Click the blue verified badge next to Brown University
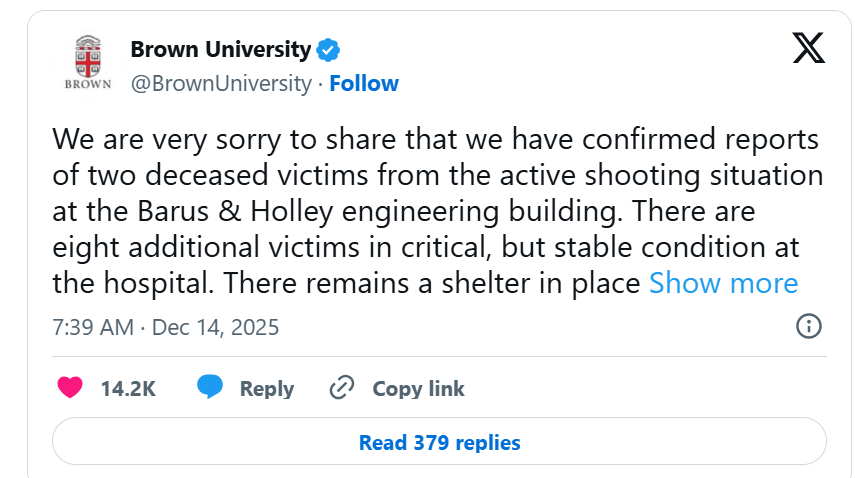The width and height of the screenshot is (855, 478). 329,49
